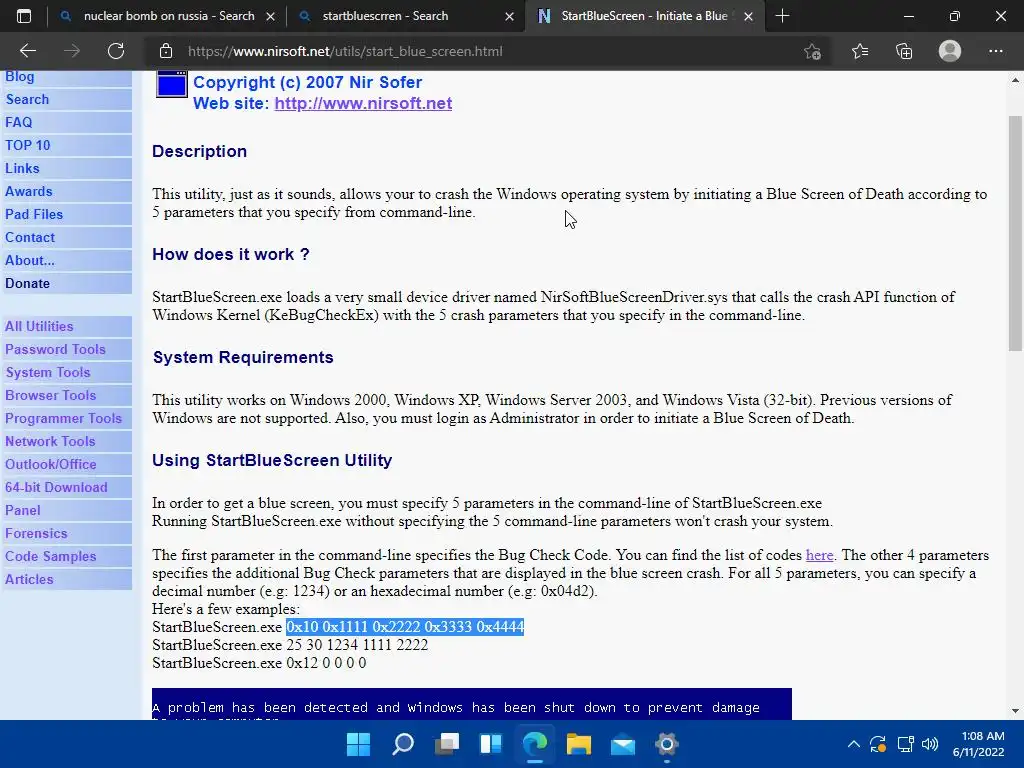Show hidden tray icons chevron
This screenshot has height=768, width=1024.
pos(853,744)
